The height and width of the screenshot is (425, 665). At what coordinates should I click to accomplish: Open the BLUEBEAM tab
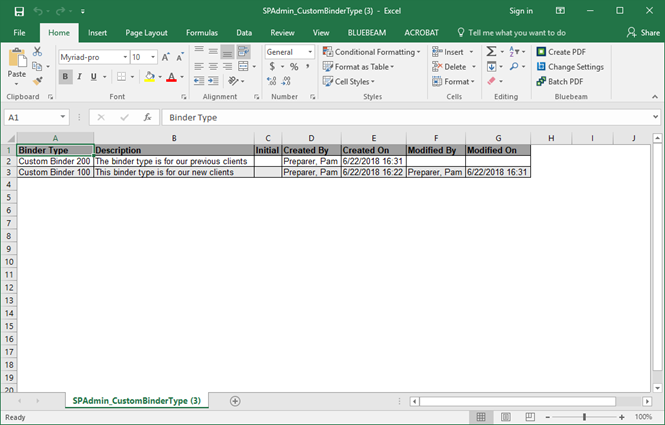(367, 33)
